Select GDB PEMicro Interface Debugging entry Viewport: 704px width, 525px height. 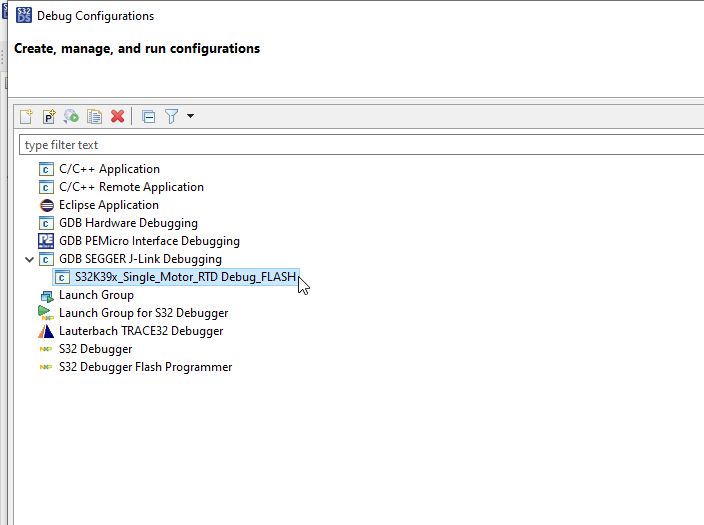click(149, 241)
